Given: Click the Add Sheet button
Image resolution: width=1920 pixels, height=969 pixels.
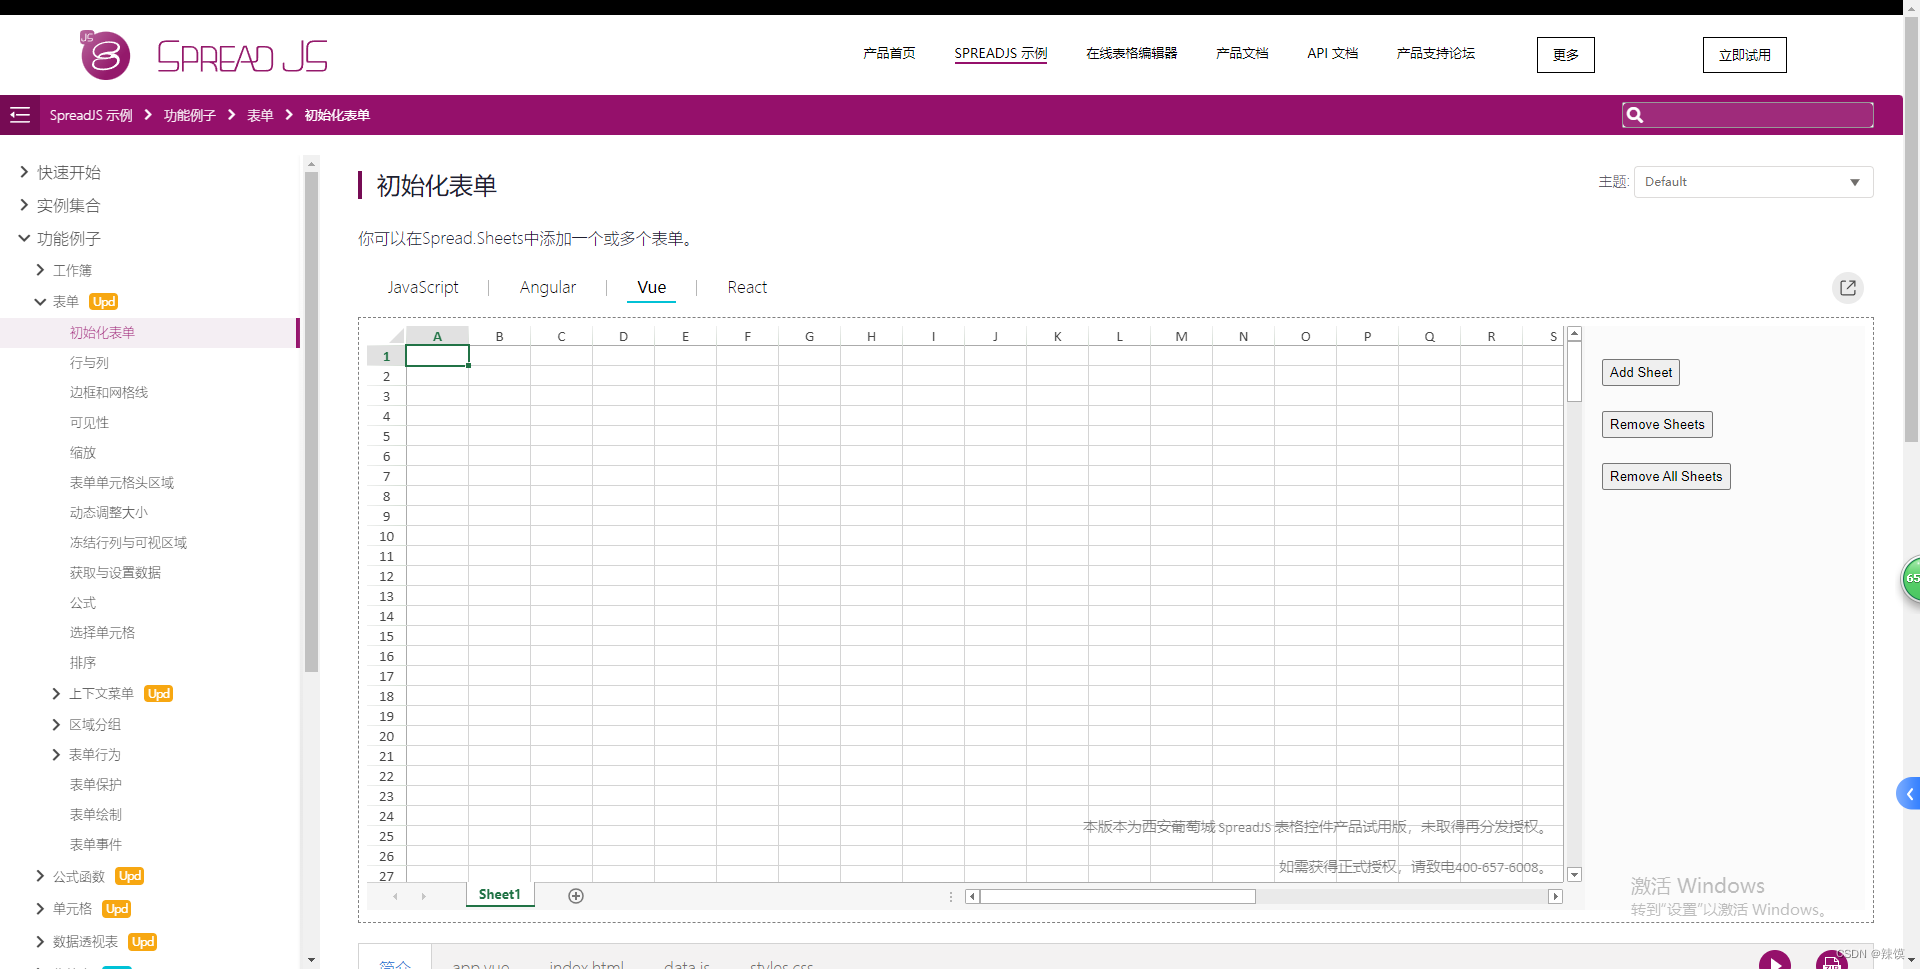Looking at the screenshot, I should coord(1641,373).
